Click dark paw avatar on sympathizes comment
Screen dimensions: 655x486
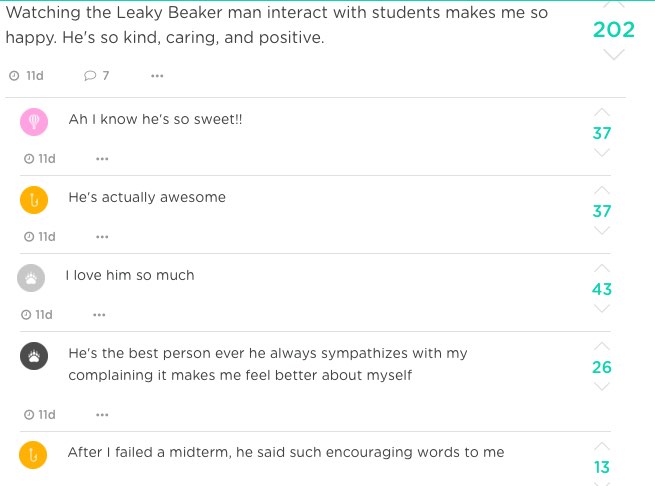[x=34, y=356]
